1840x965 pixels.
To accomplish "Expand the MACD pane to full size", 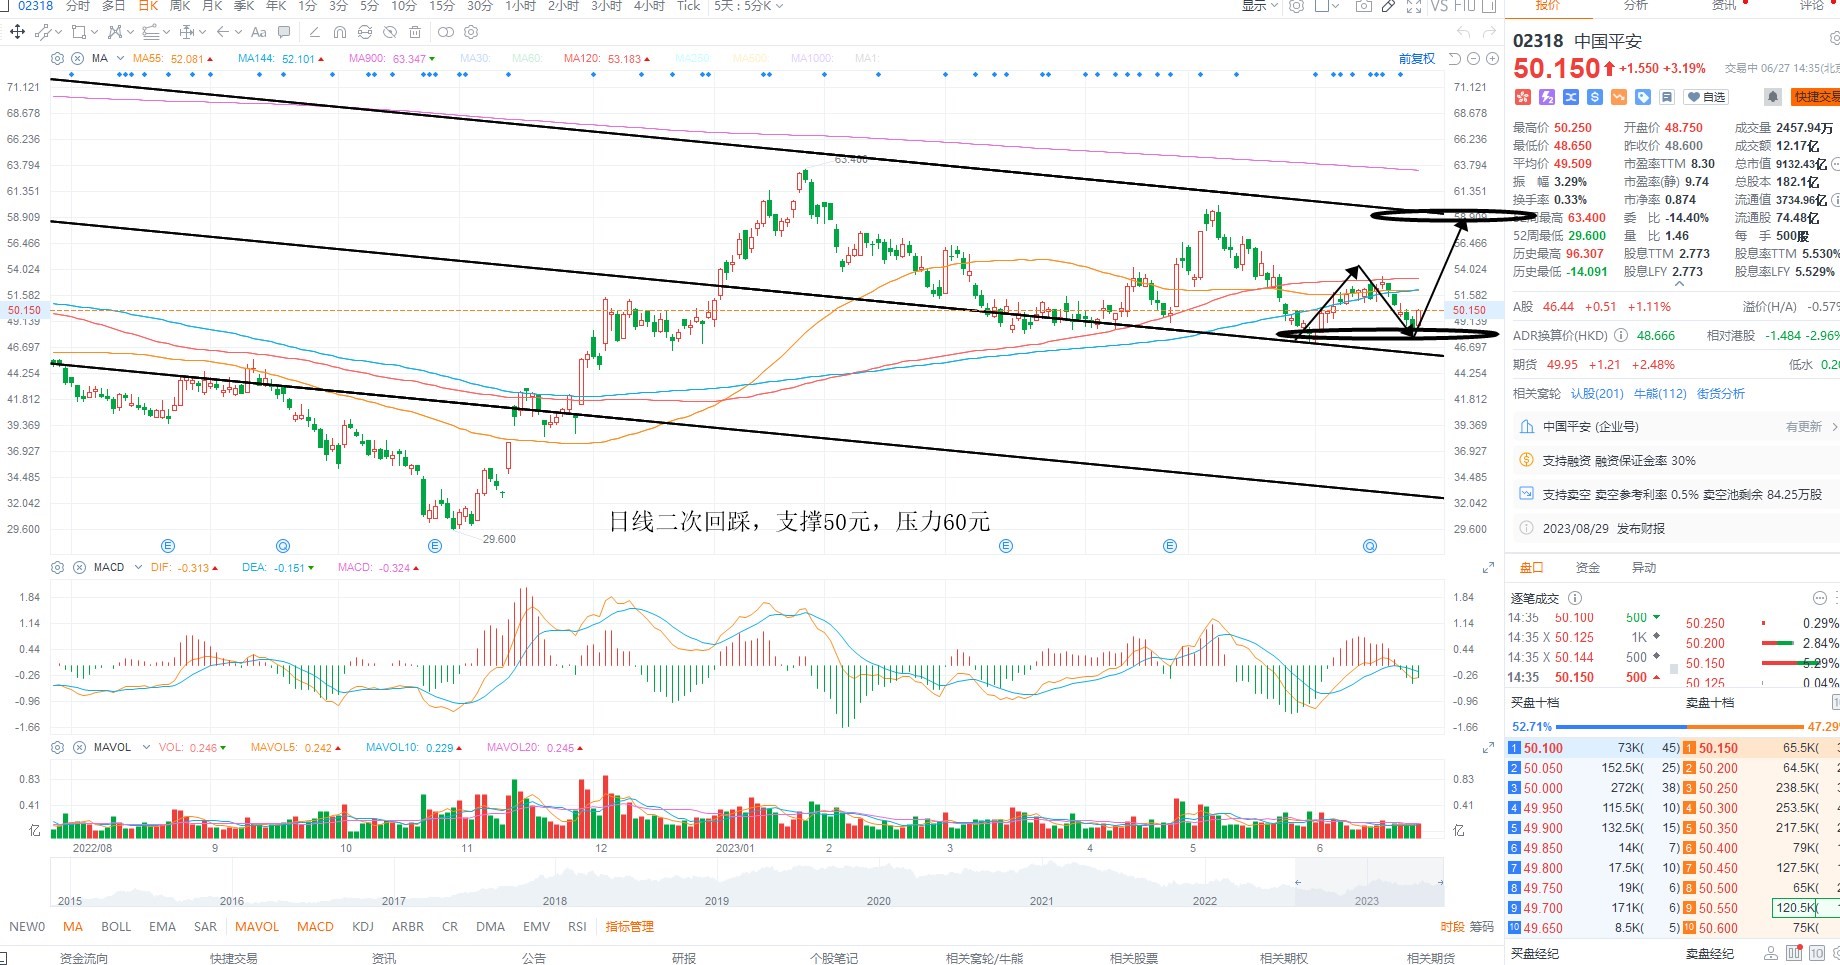I will pos(1488,568).
